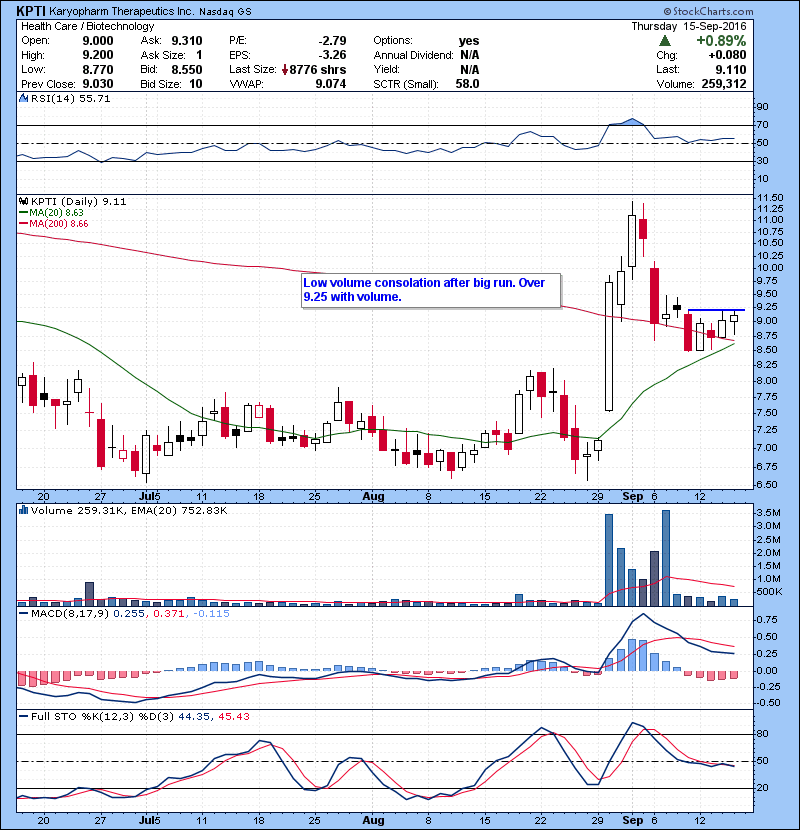Click the Bid Size value 10
Viewport: 800px width, 830px height.
[x=196, y=84]
